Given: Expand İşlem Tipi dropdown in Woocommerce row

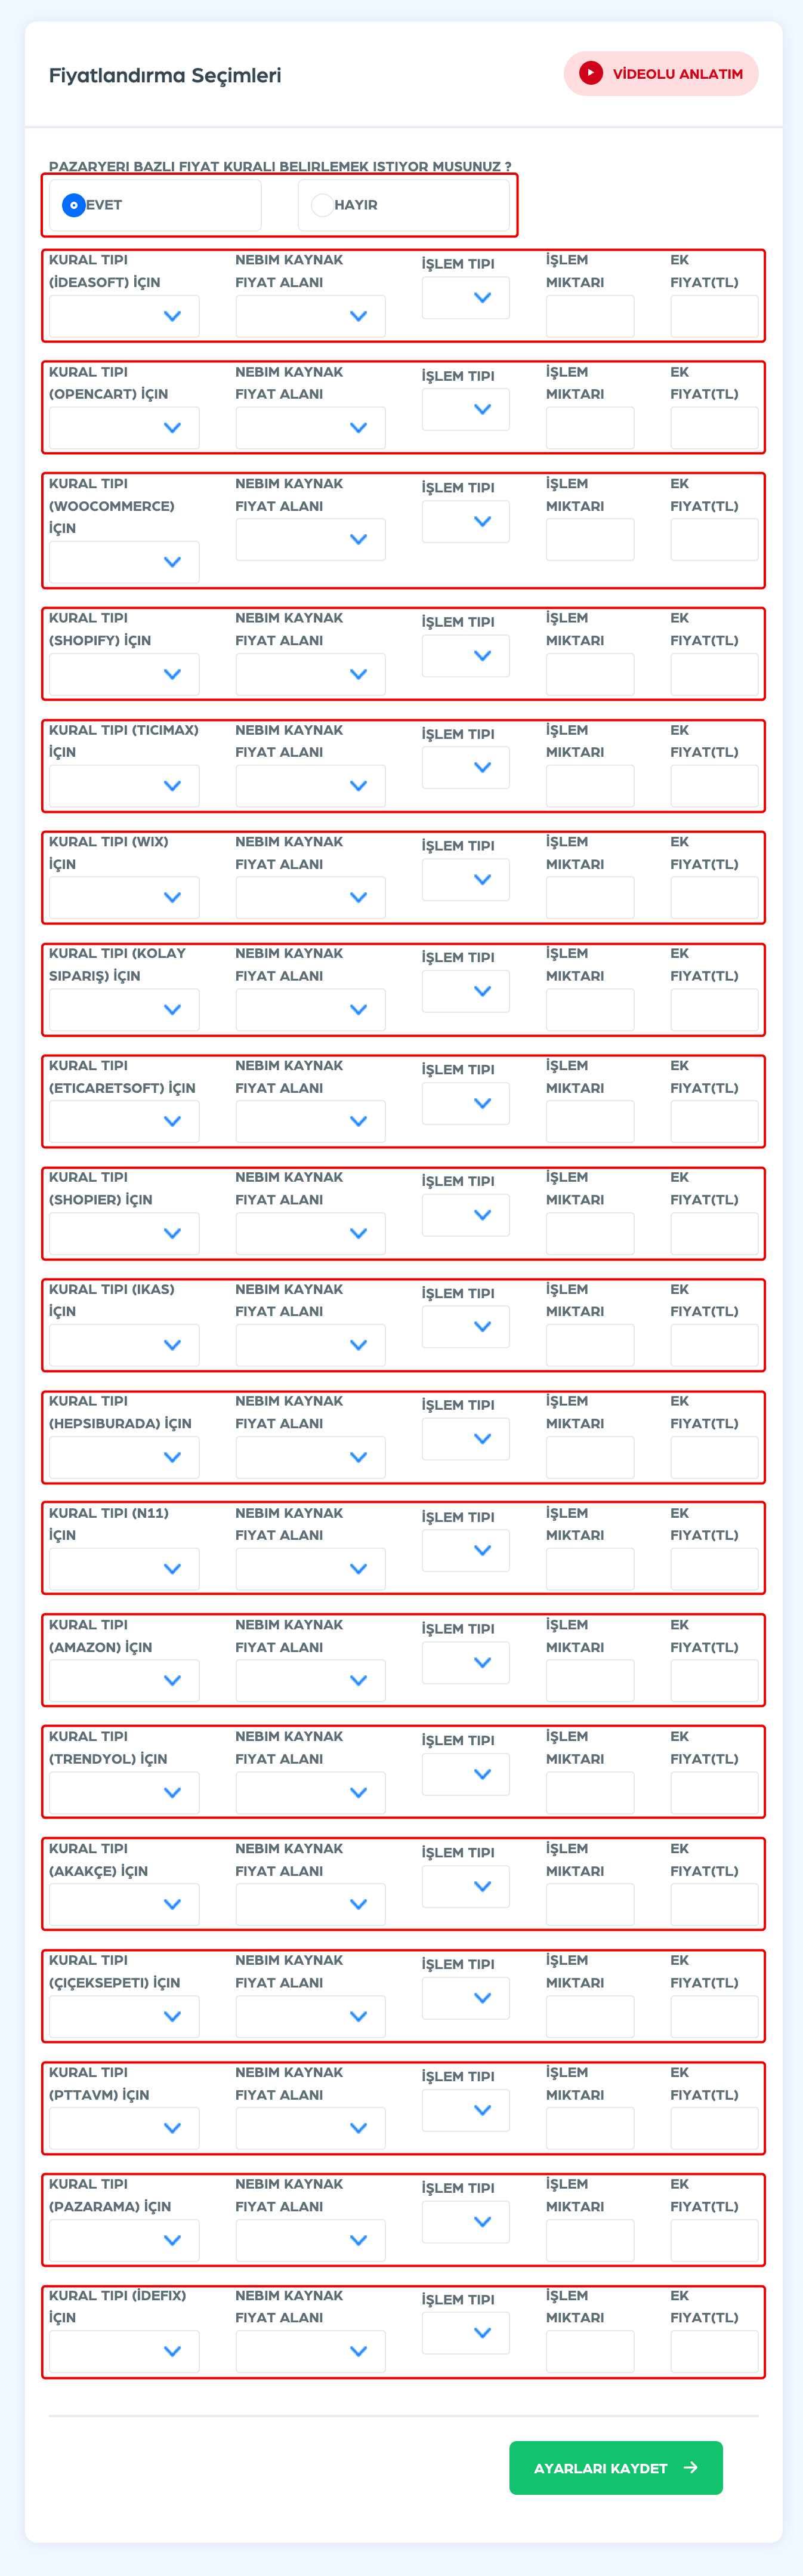Looking at the screenshot, I should (466, 521).
